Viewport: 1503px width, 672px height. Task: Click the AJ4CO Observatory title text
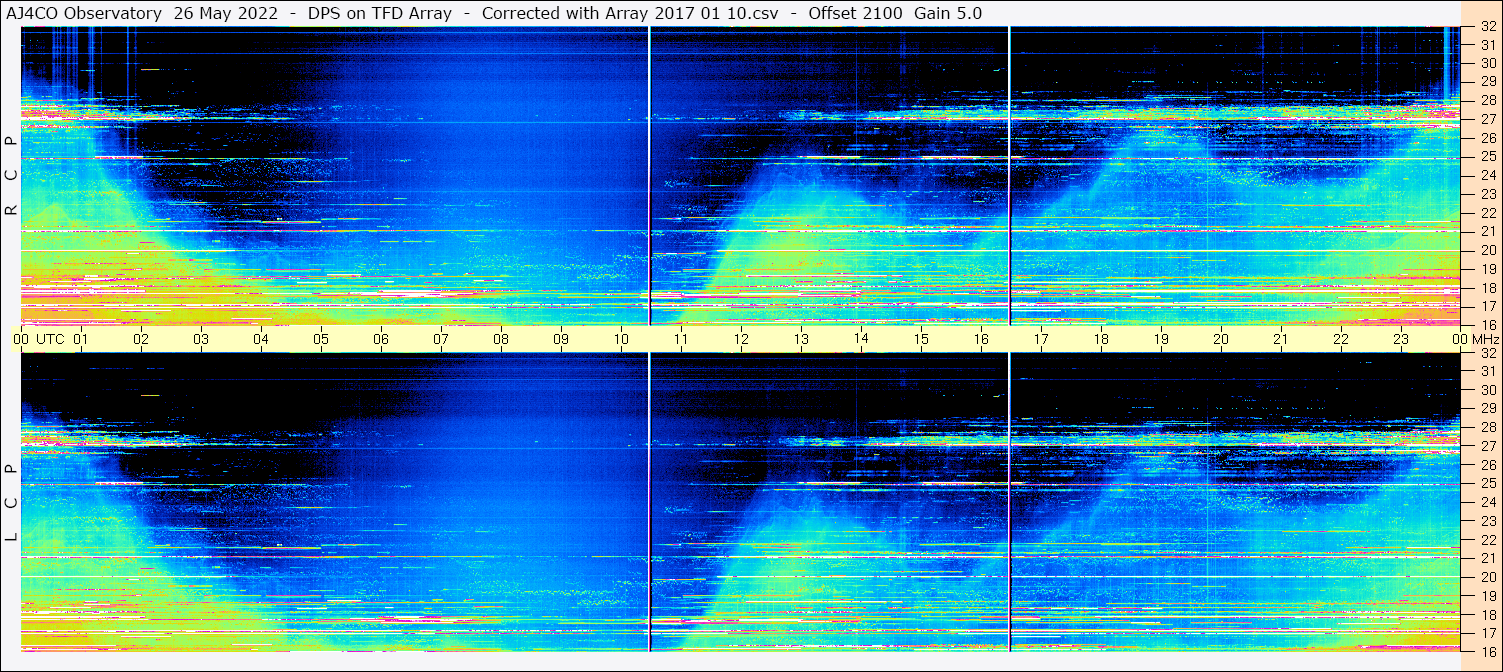pyautogui.click(x=86, y=13)
